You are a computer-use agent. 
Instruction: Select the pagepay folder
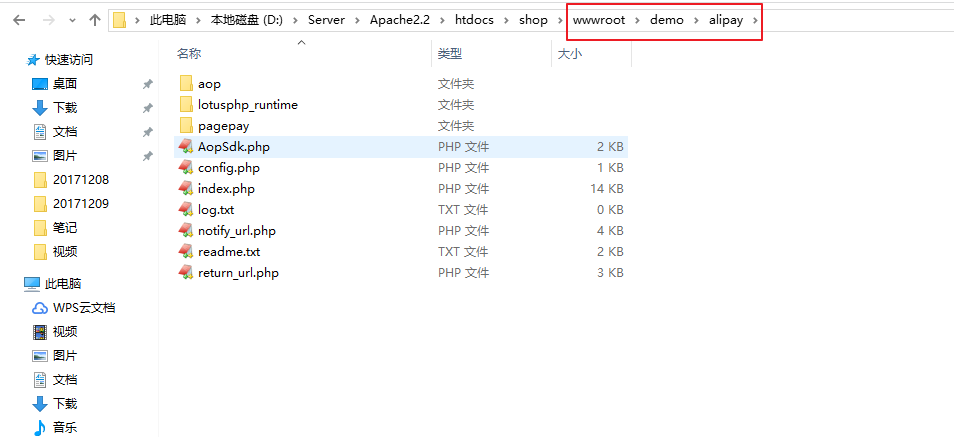pyautogui.click(x=223, y=126)
